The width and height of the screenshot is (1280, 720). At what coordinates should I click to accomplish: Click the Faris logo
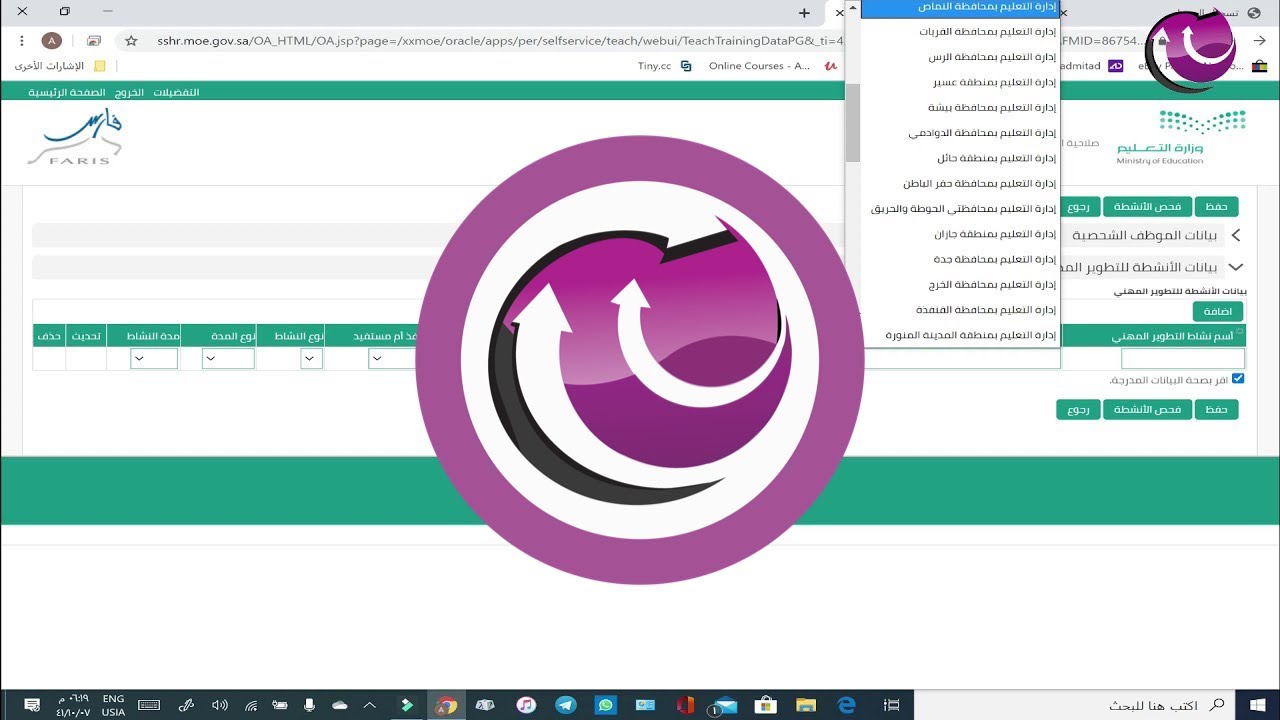pos(75,137)
